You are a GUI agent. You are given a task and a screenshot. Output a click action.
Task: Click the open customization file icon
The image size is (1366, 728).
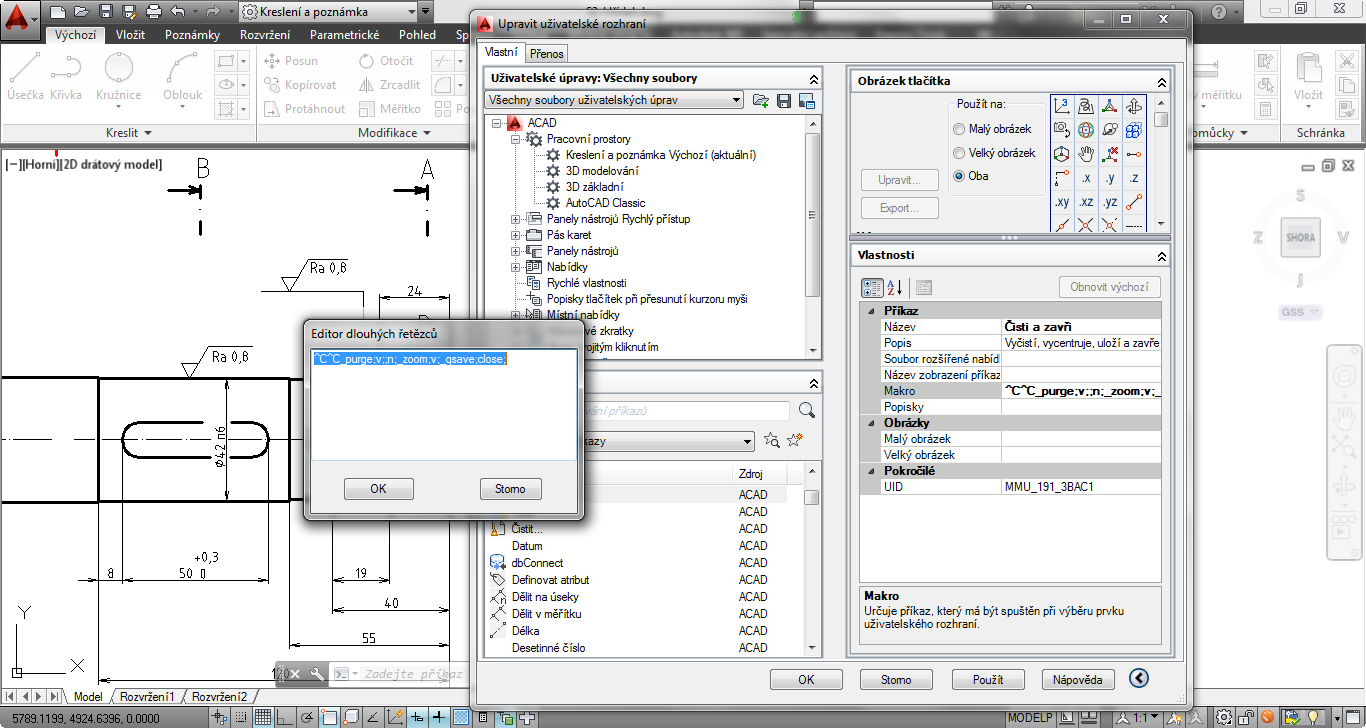[x=761, y=100]
